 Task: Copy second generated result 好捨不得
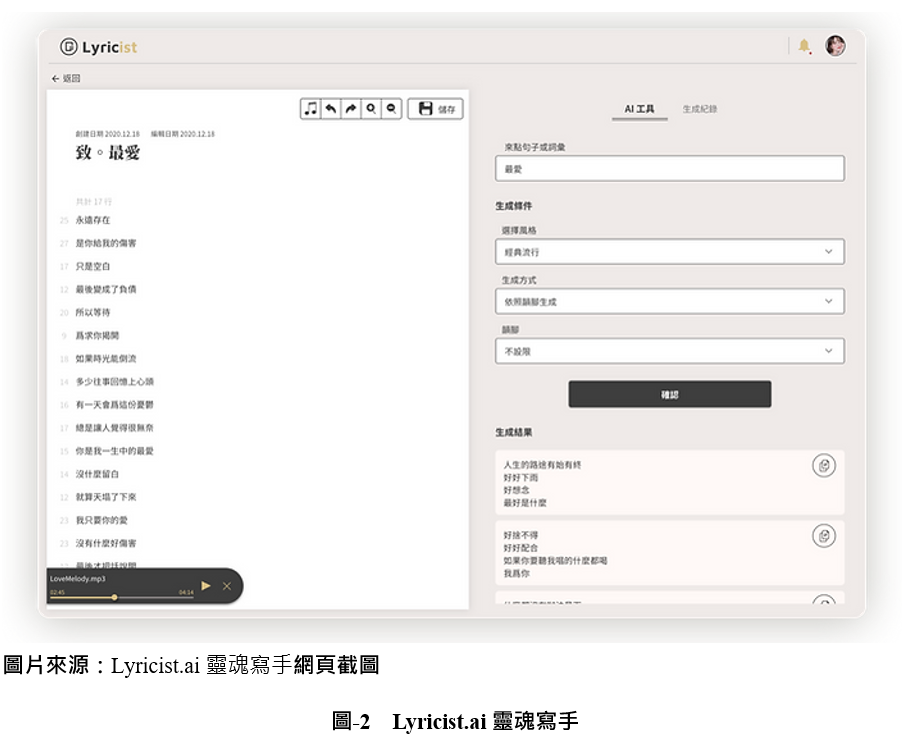point(824,536)
